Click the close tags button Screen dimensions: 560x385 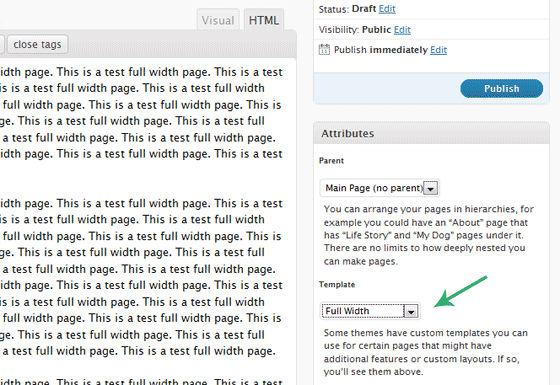click(x=37, y=44)
